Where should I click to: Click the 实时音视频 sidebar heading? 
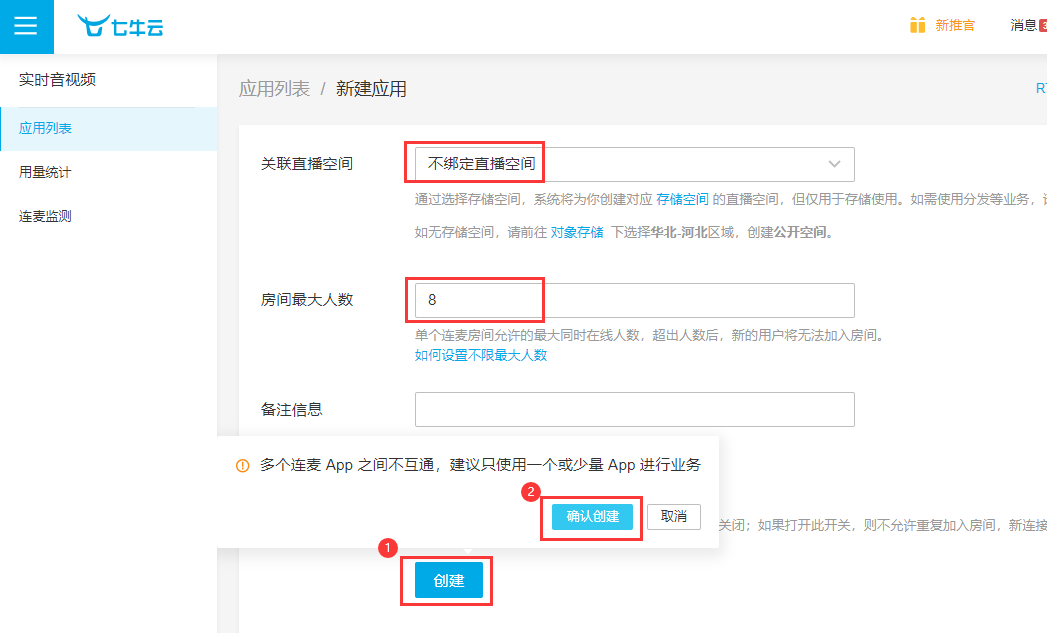(x=58, y=80)
